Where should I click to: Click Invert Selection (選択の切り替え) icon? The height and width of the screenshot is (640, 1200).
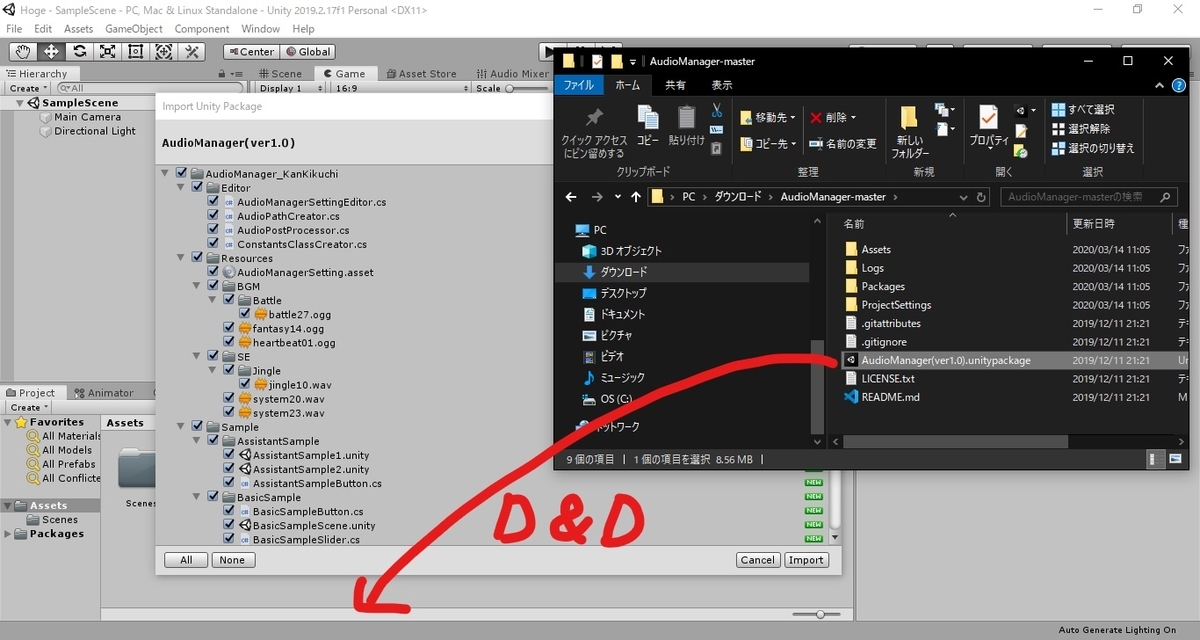tap(1058, 148)
